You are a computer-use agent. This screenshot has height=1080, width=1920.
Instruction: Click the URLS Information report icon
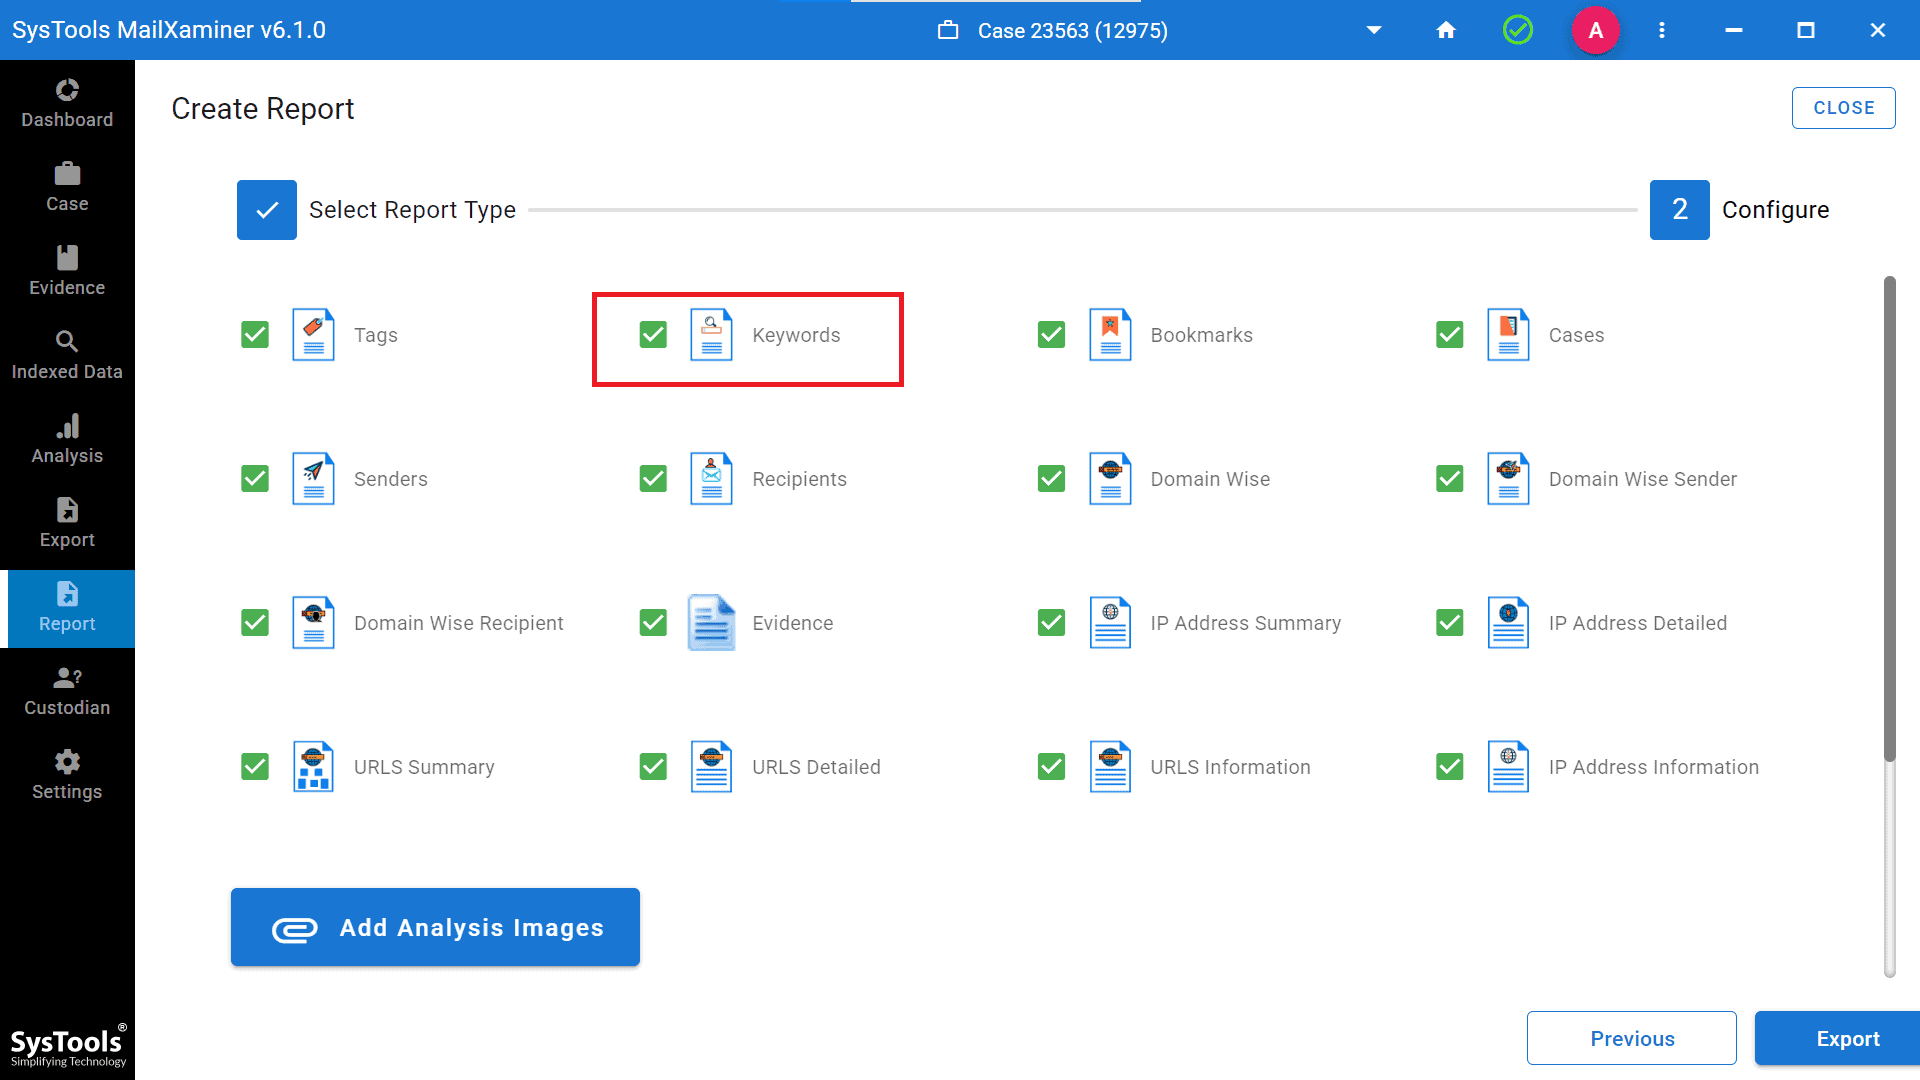(x=1110, y=766)
